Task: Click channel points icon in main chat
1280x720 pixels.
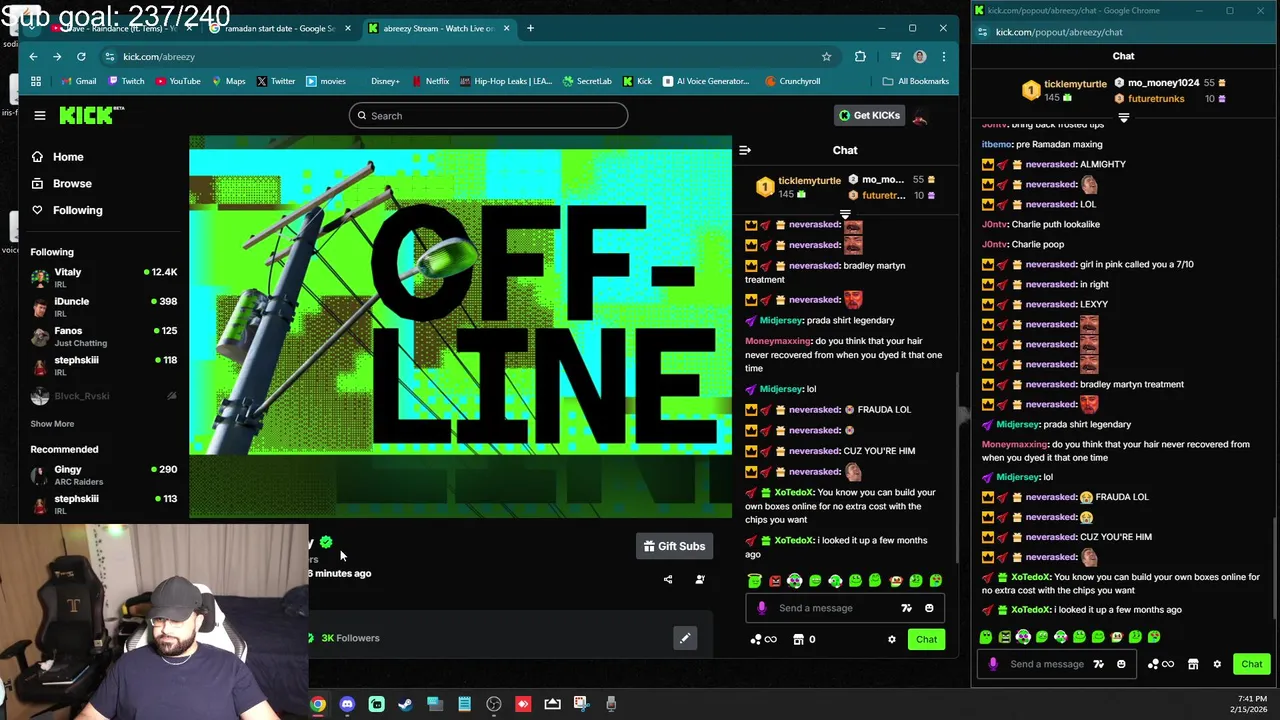Action: coord(763,640)
